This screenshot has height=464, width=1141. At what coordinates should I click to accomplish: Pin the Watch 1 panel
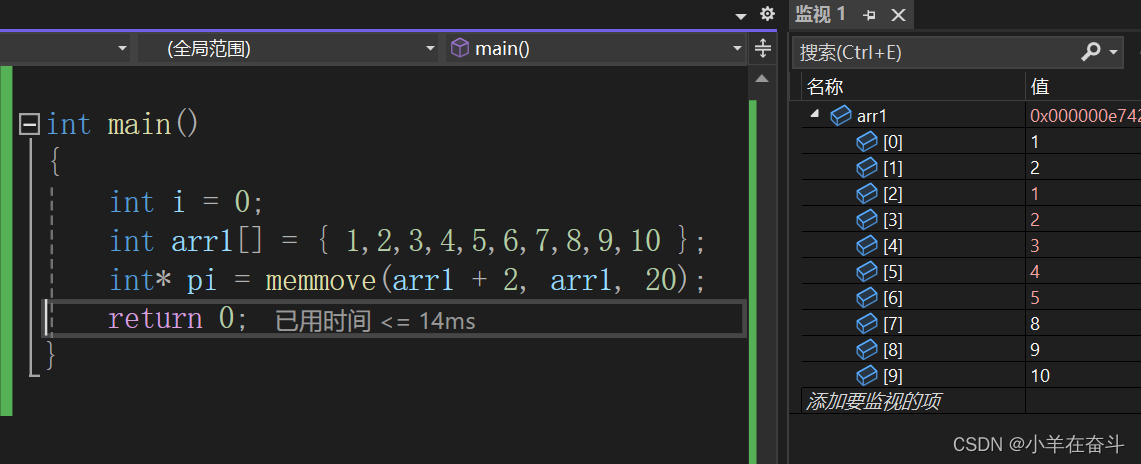click(869, 15)
